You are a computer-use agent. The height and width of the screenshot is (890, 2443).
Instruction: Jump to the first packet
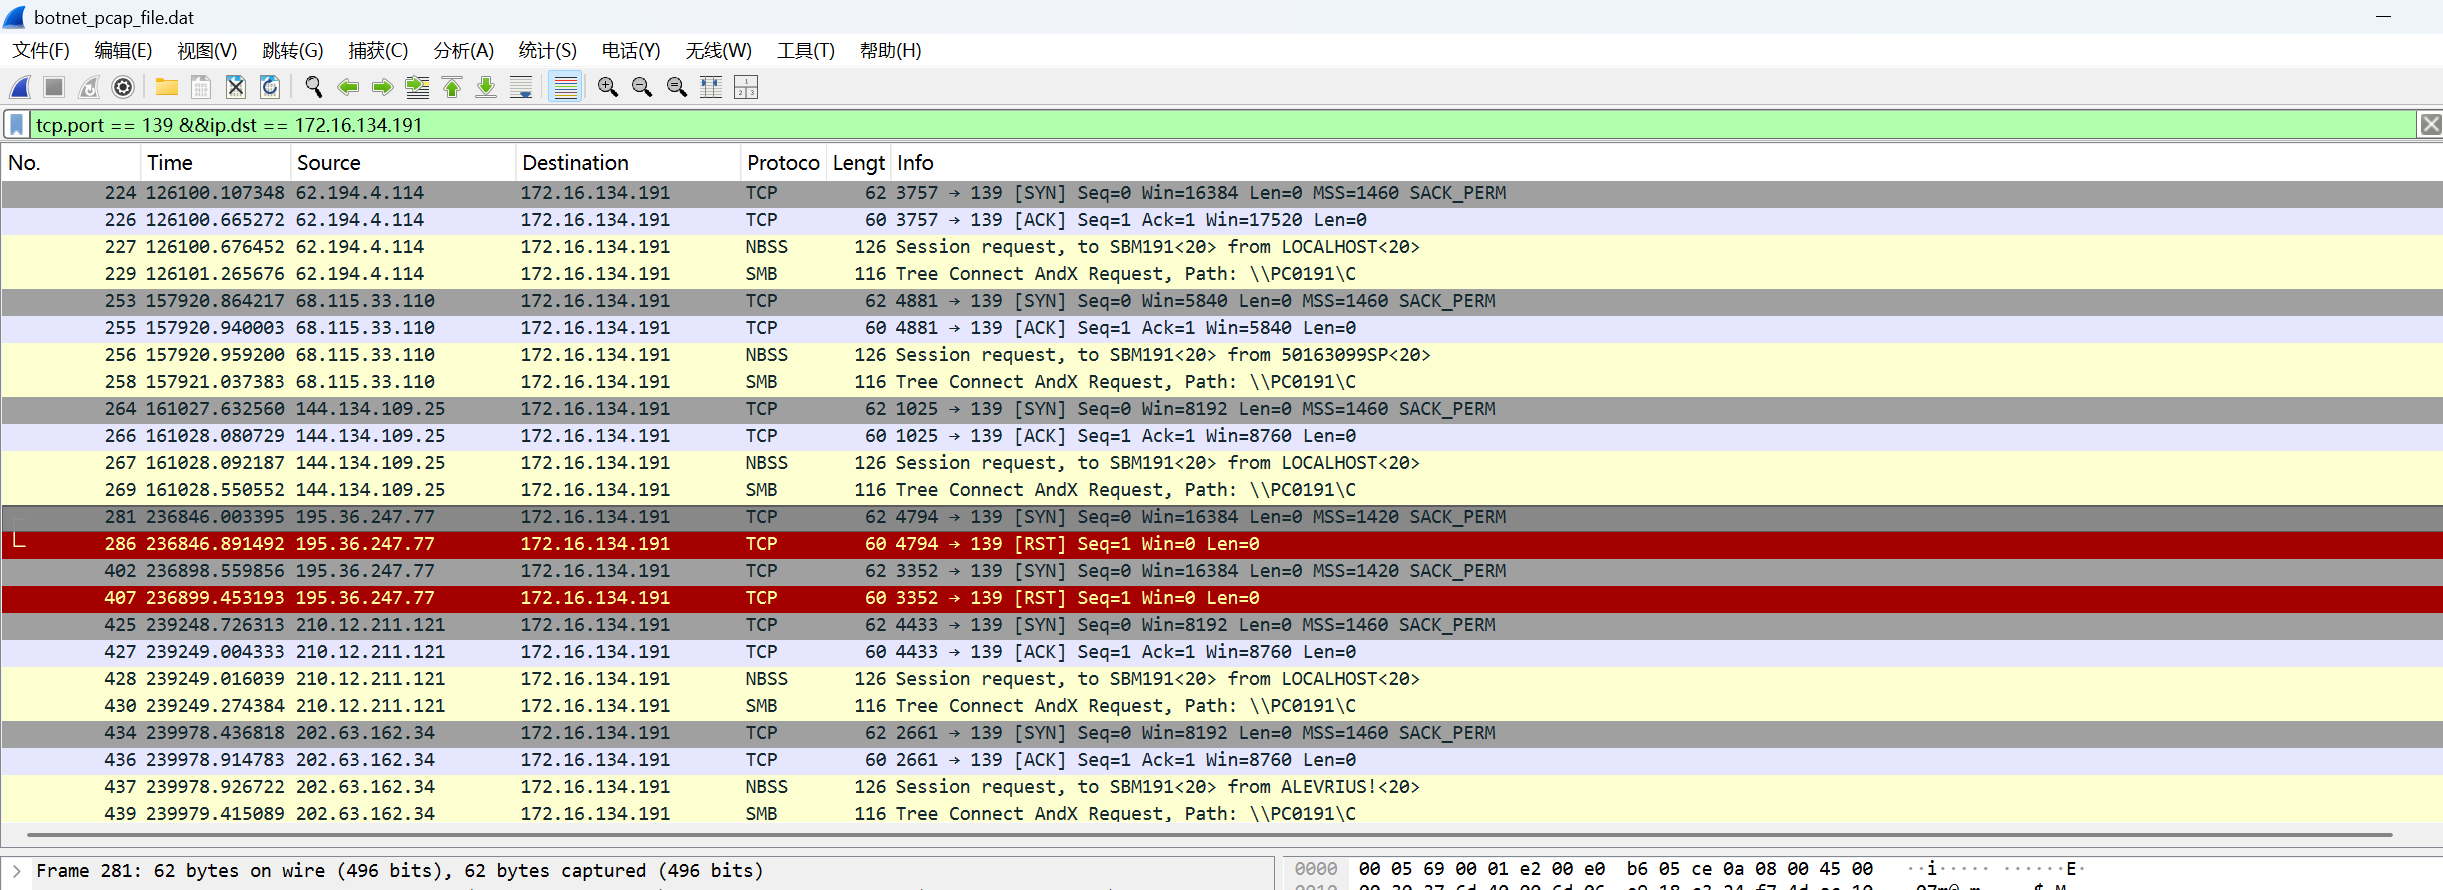pyautogui.click(x=452, y=87)
